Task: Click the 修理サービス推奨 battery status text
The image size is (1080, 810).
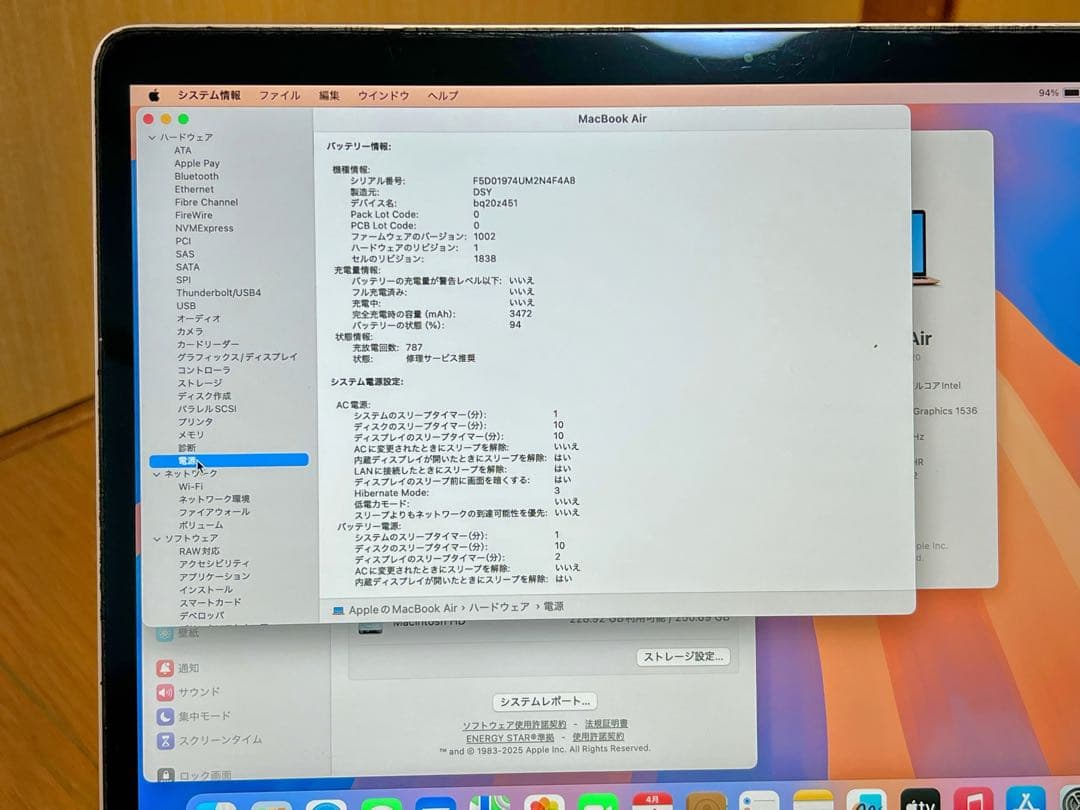Action: point(441,359)
